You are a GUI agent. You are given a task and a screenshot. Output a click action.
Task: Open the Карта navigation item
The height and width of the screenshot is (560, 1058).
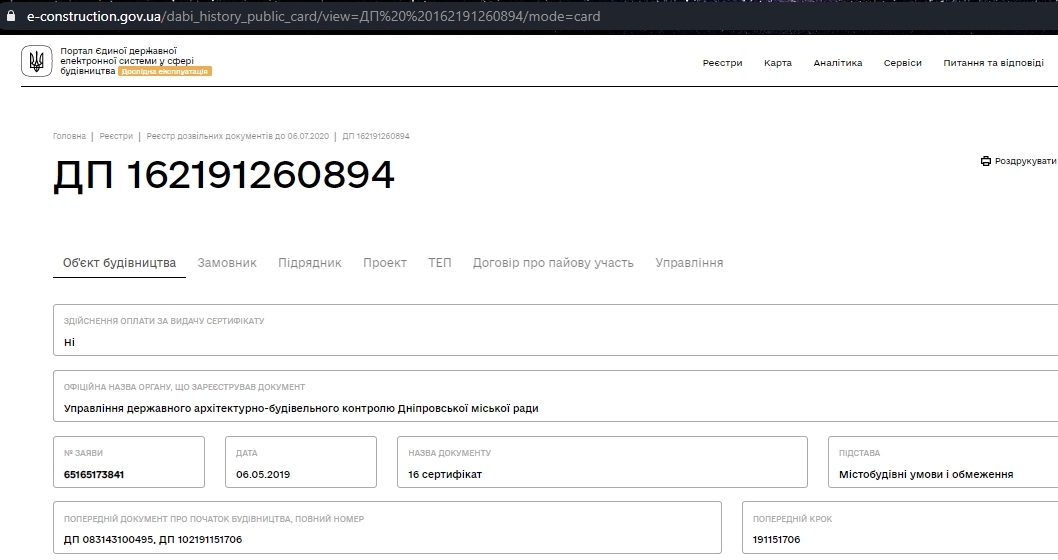point(777,63)
